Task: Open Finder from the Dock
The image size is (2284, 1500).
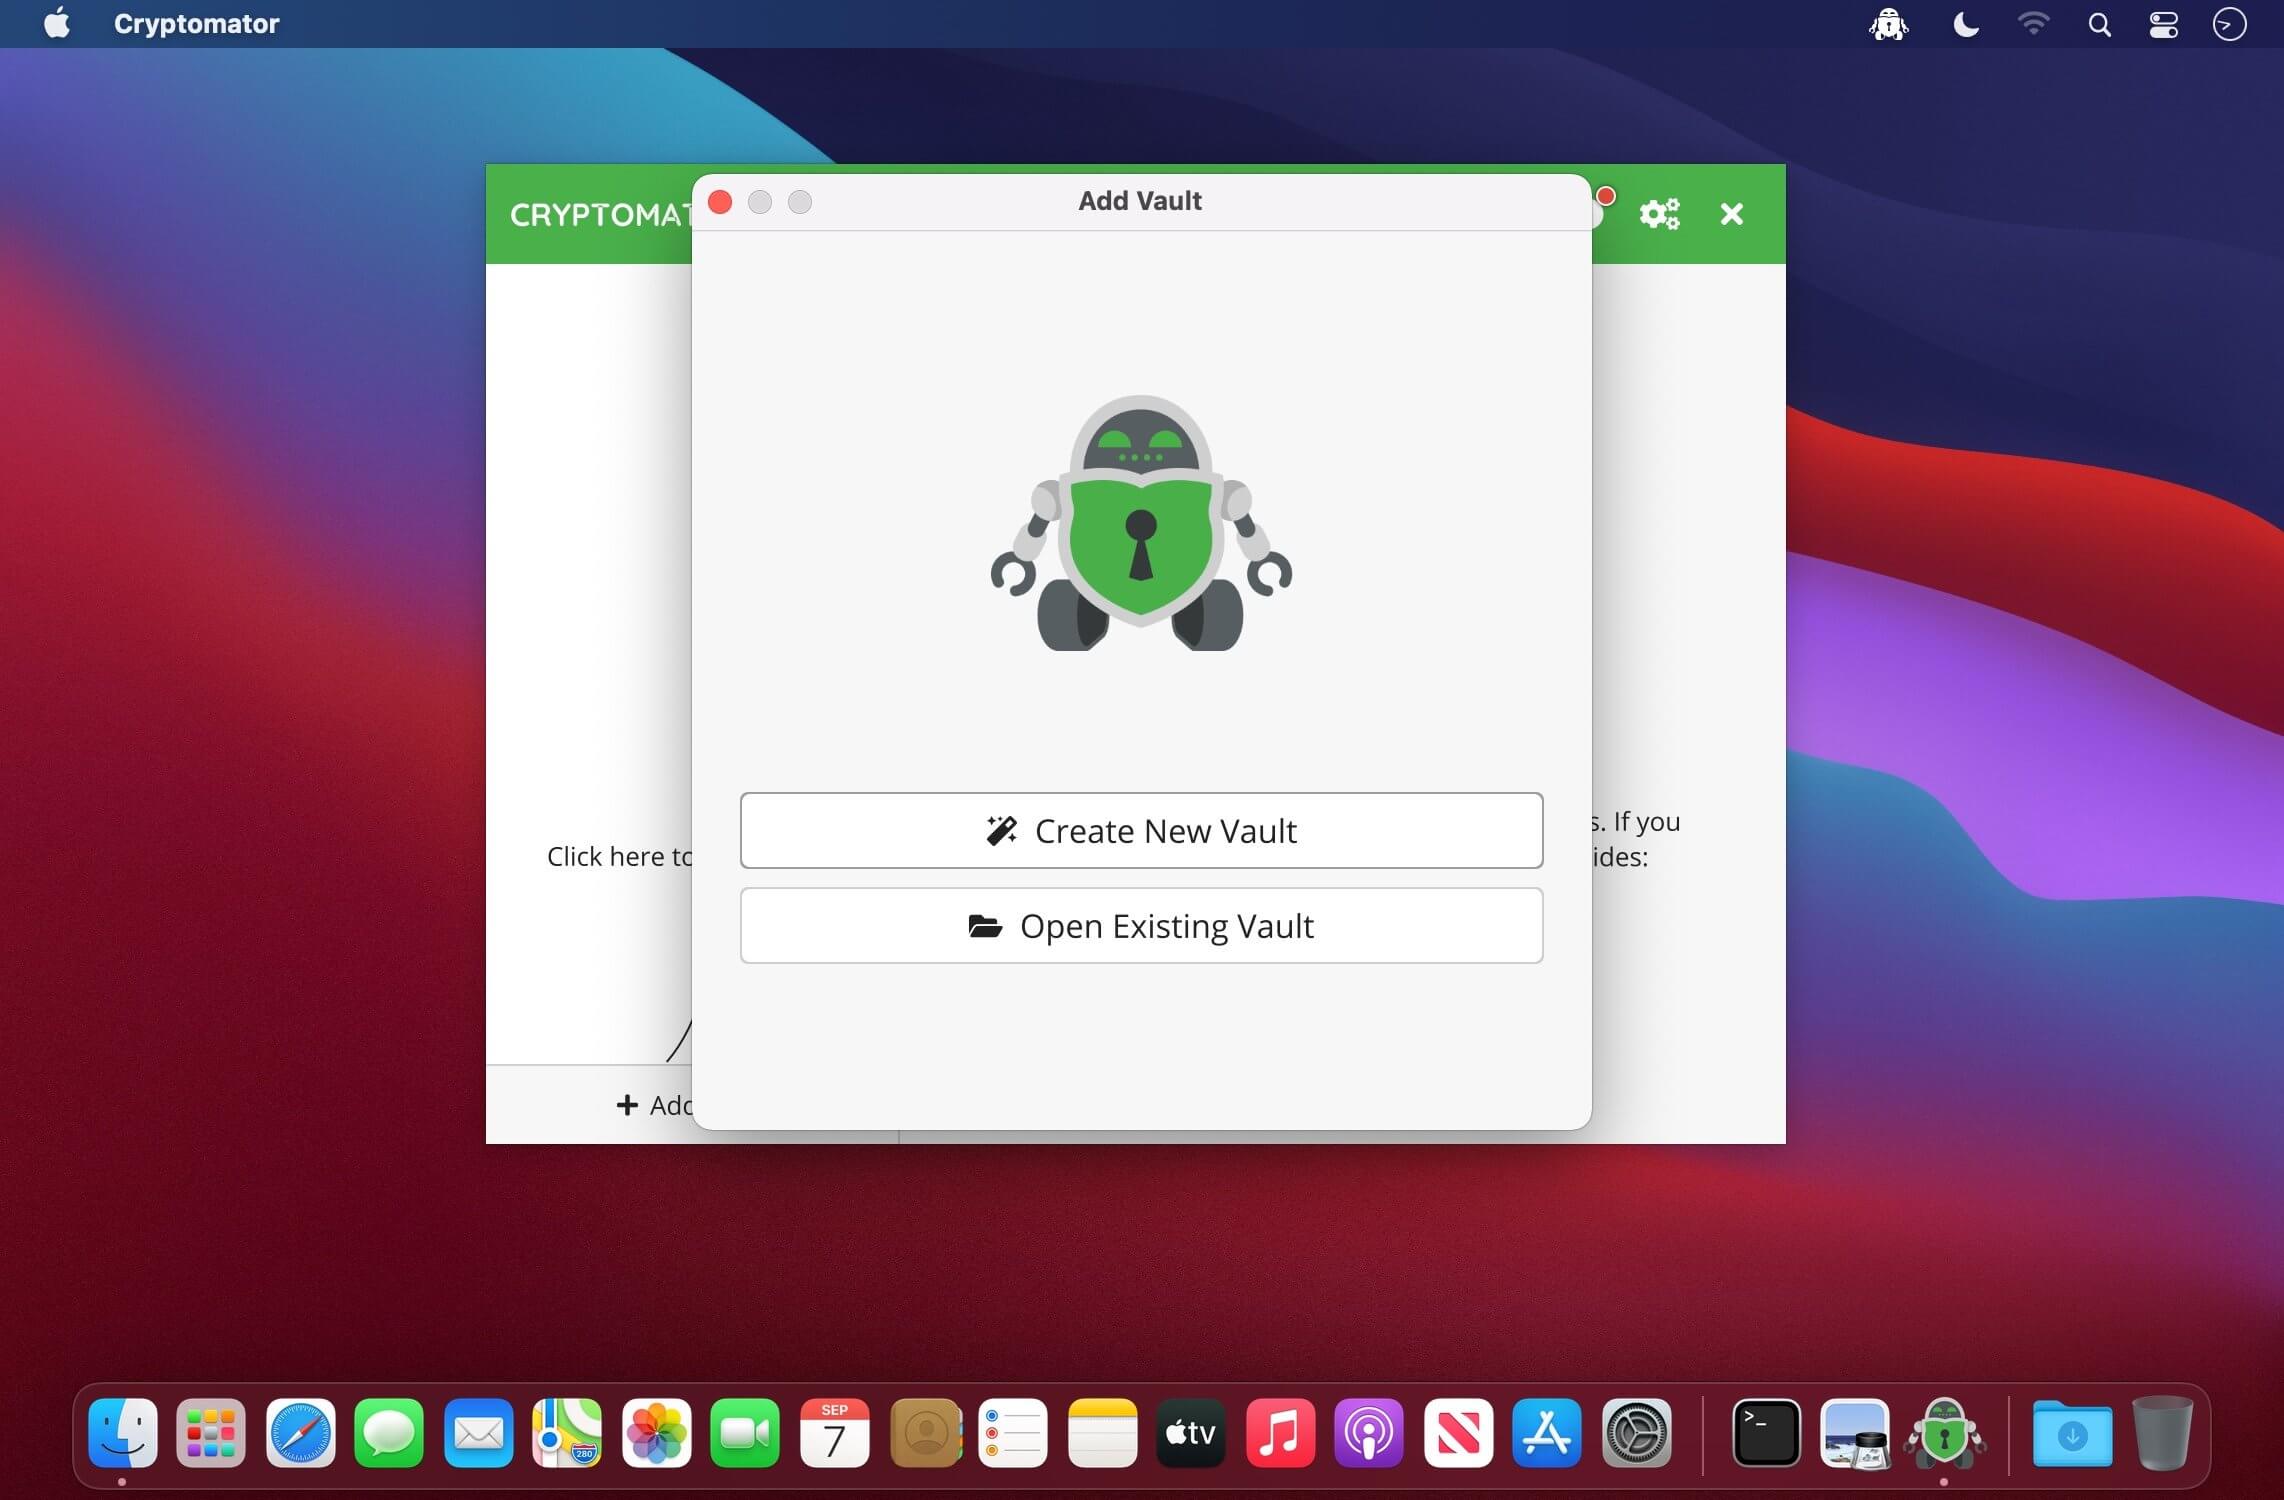Action: click(122, 1432)
